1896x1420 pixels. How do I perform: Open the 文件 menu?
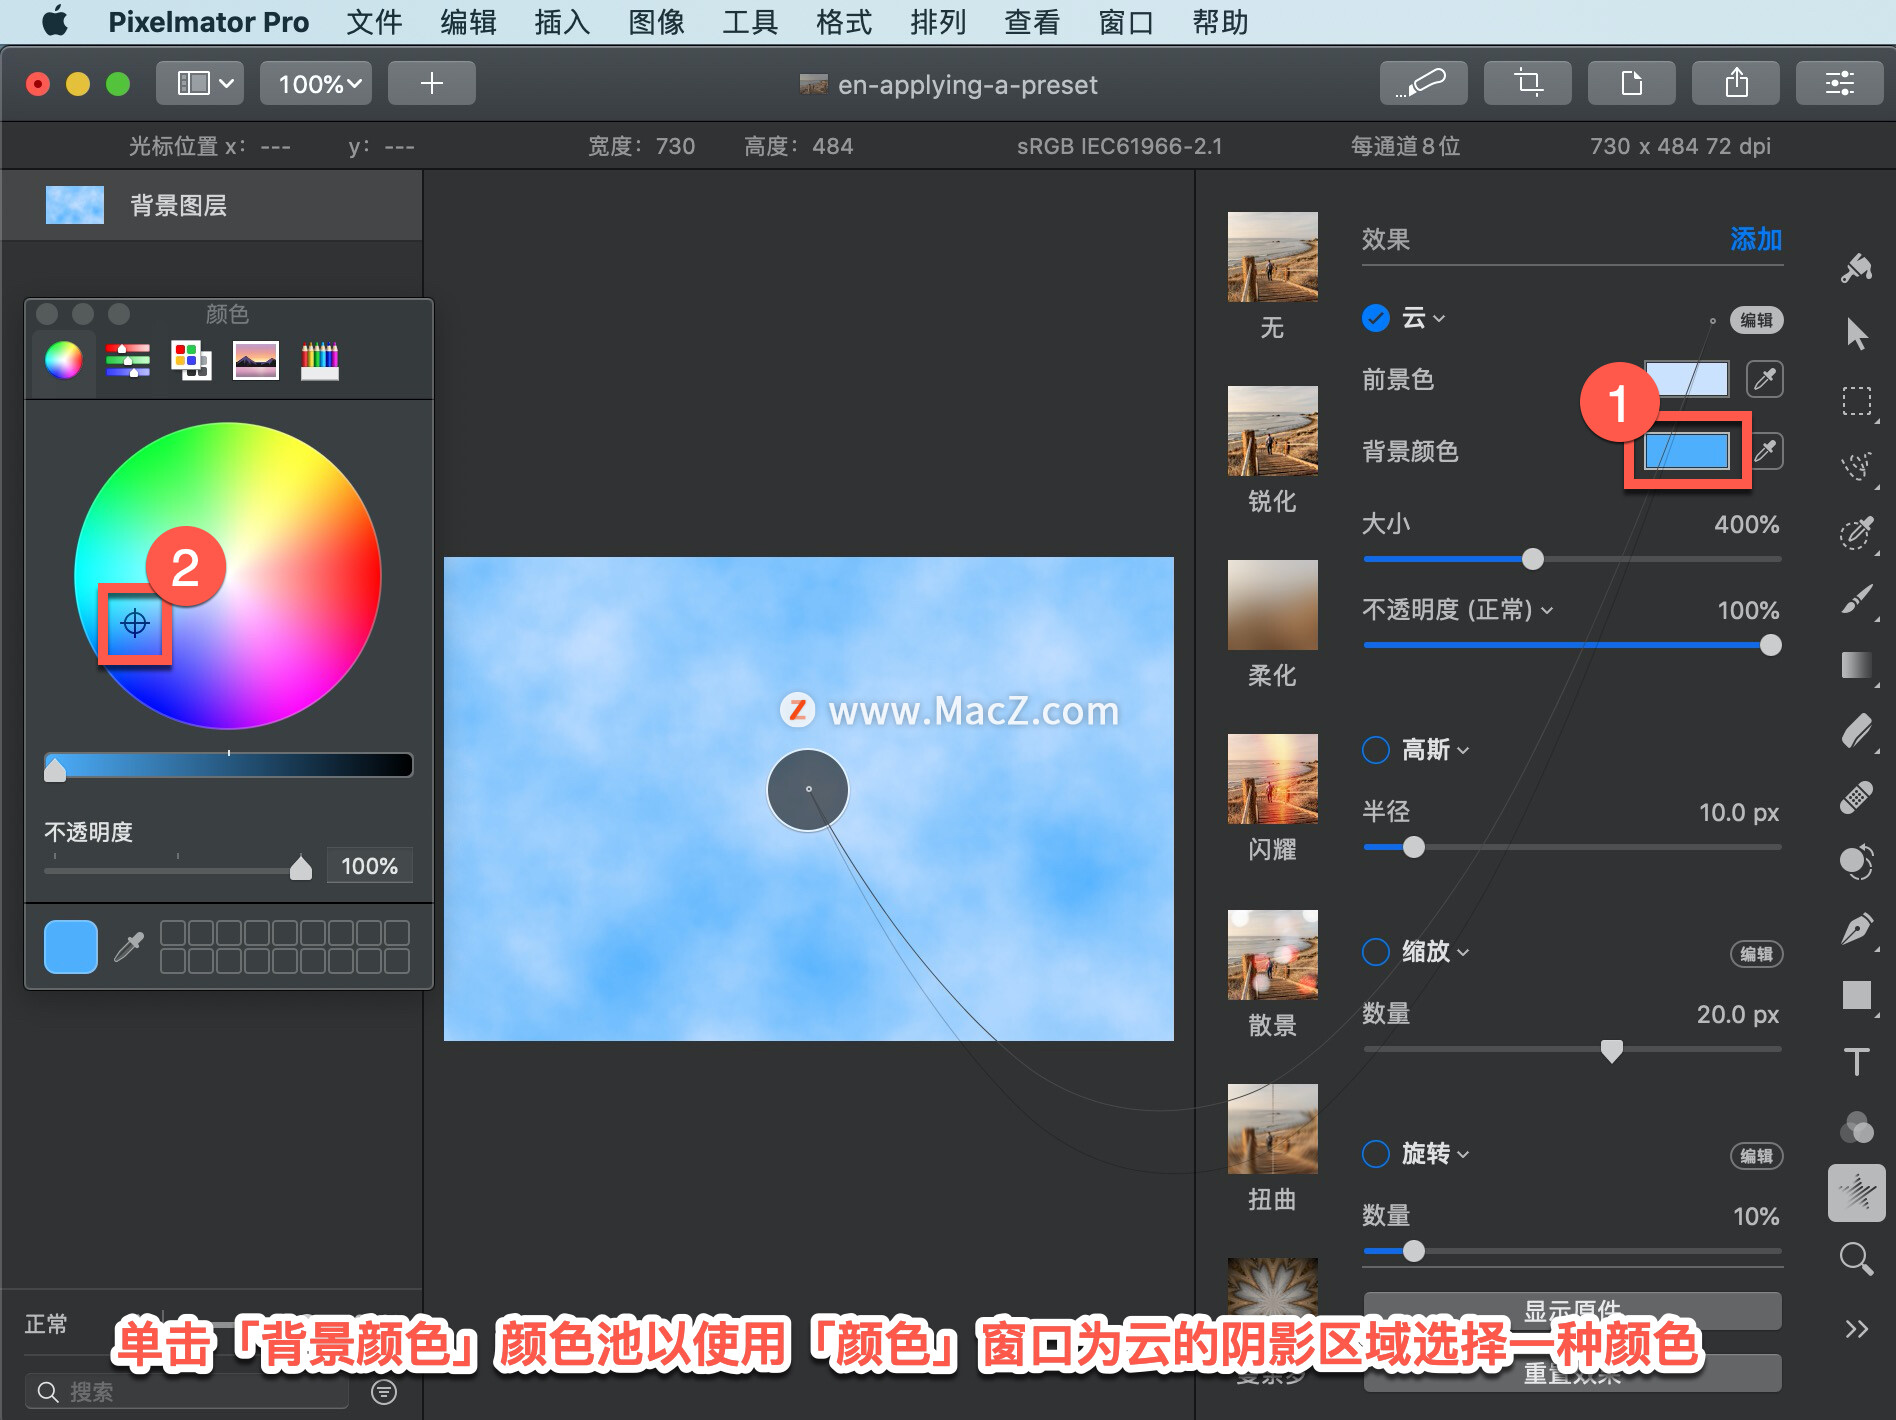pos(374,22)
